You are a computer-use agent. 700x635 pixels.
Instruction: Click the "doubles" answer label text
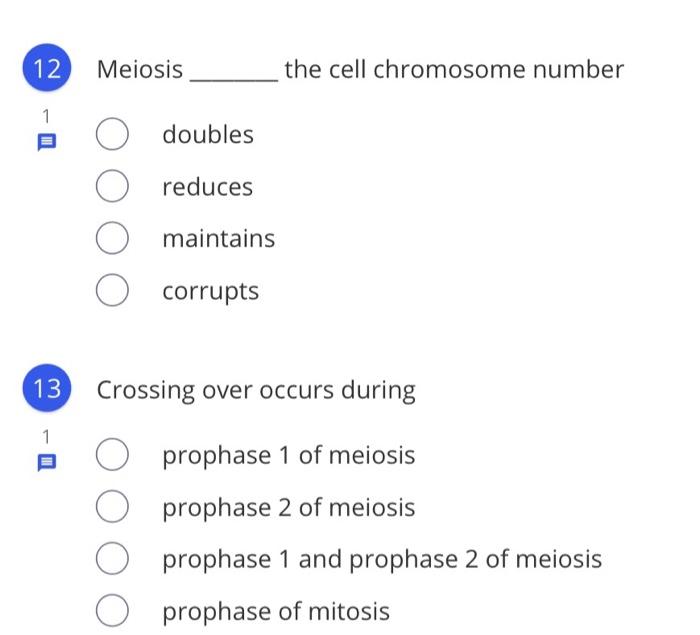(x=208, y=134)
